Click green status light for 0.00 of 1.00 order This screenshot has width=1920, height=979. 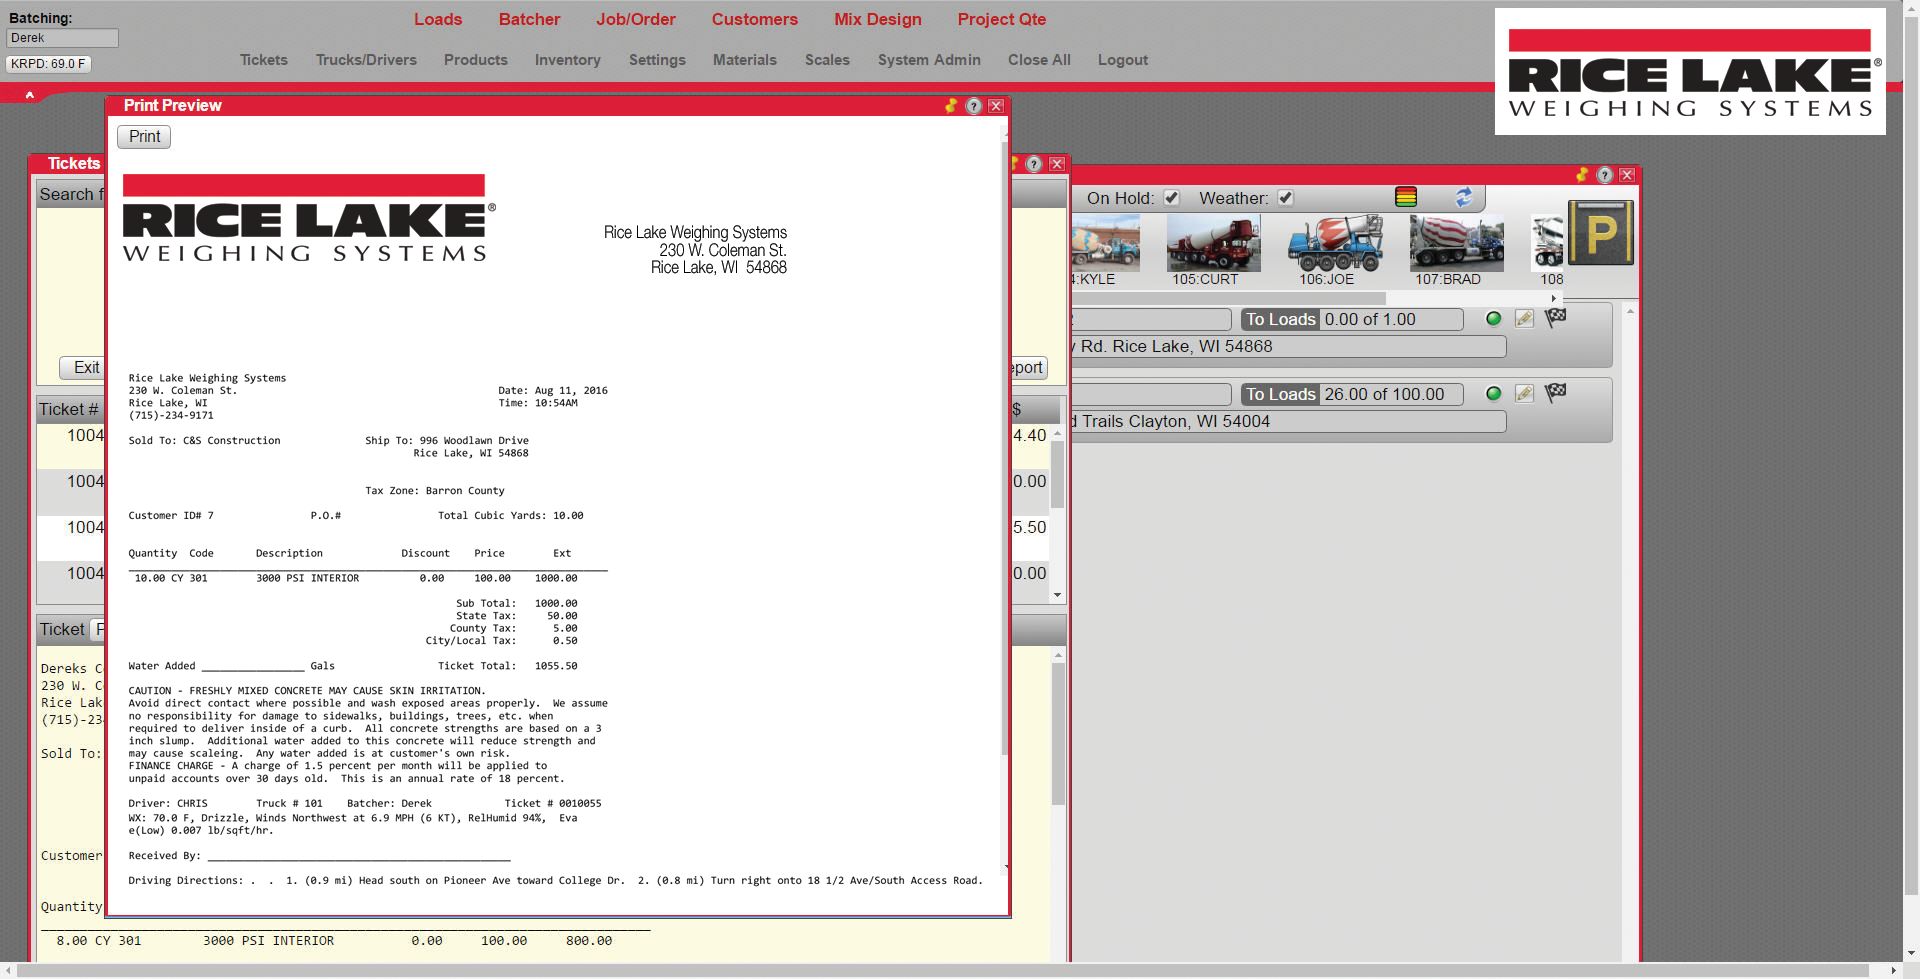1494,319
